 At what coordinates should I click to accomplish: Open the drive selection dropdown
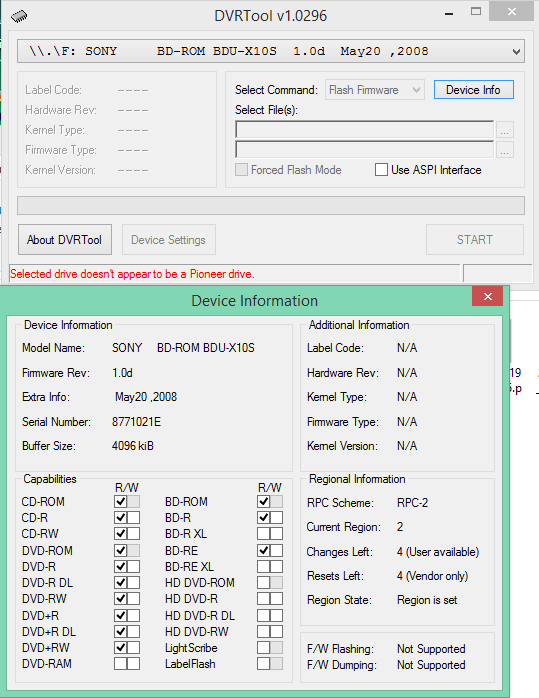click(271, 51)
